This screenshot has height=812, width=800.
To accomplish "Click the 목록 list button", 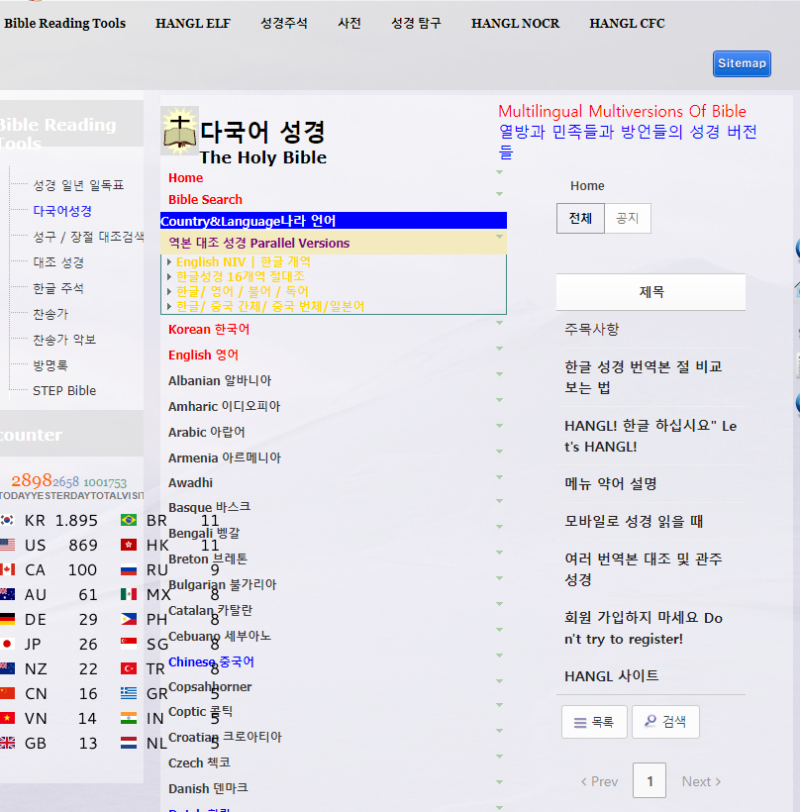I will click(x=594, y=721).
